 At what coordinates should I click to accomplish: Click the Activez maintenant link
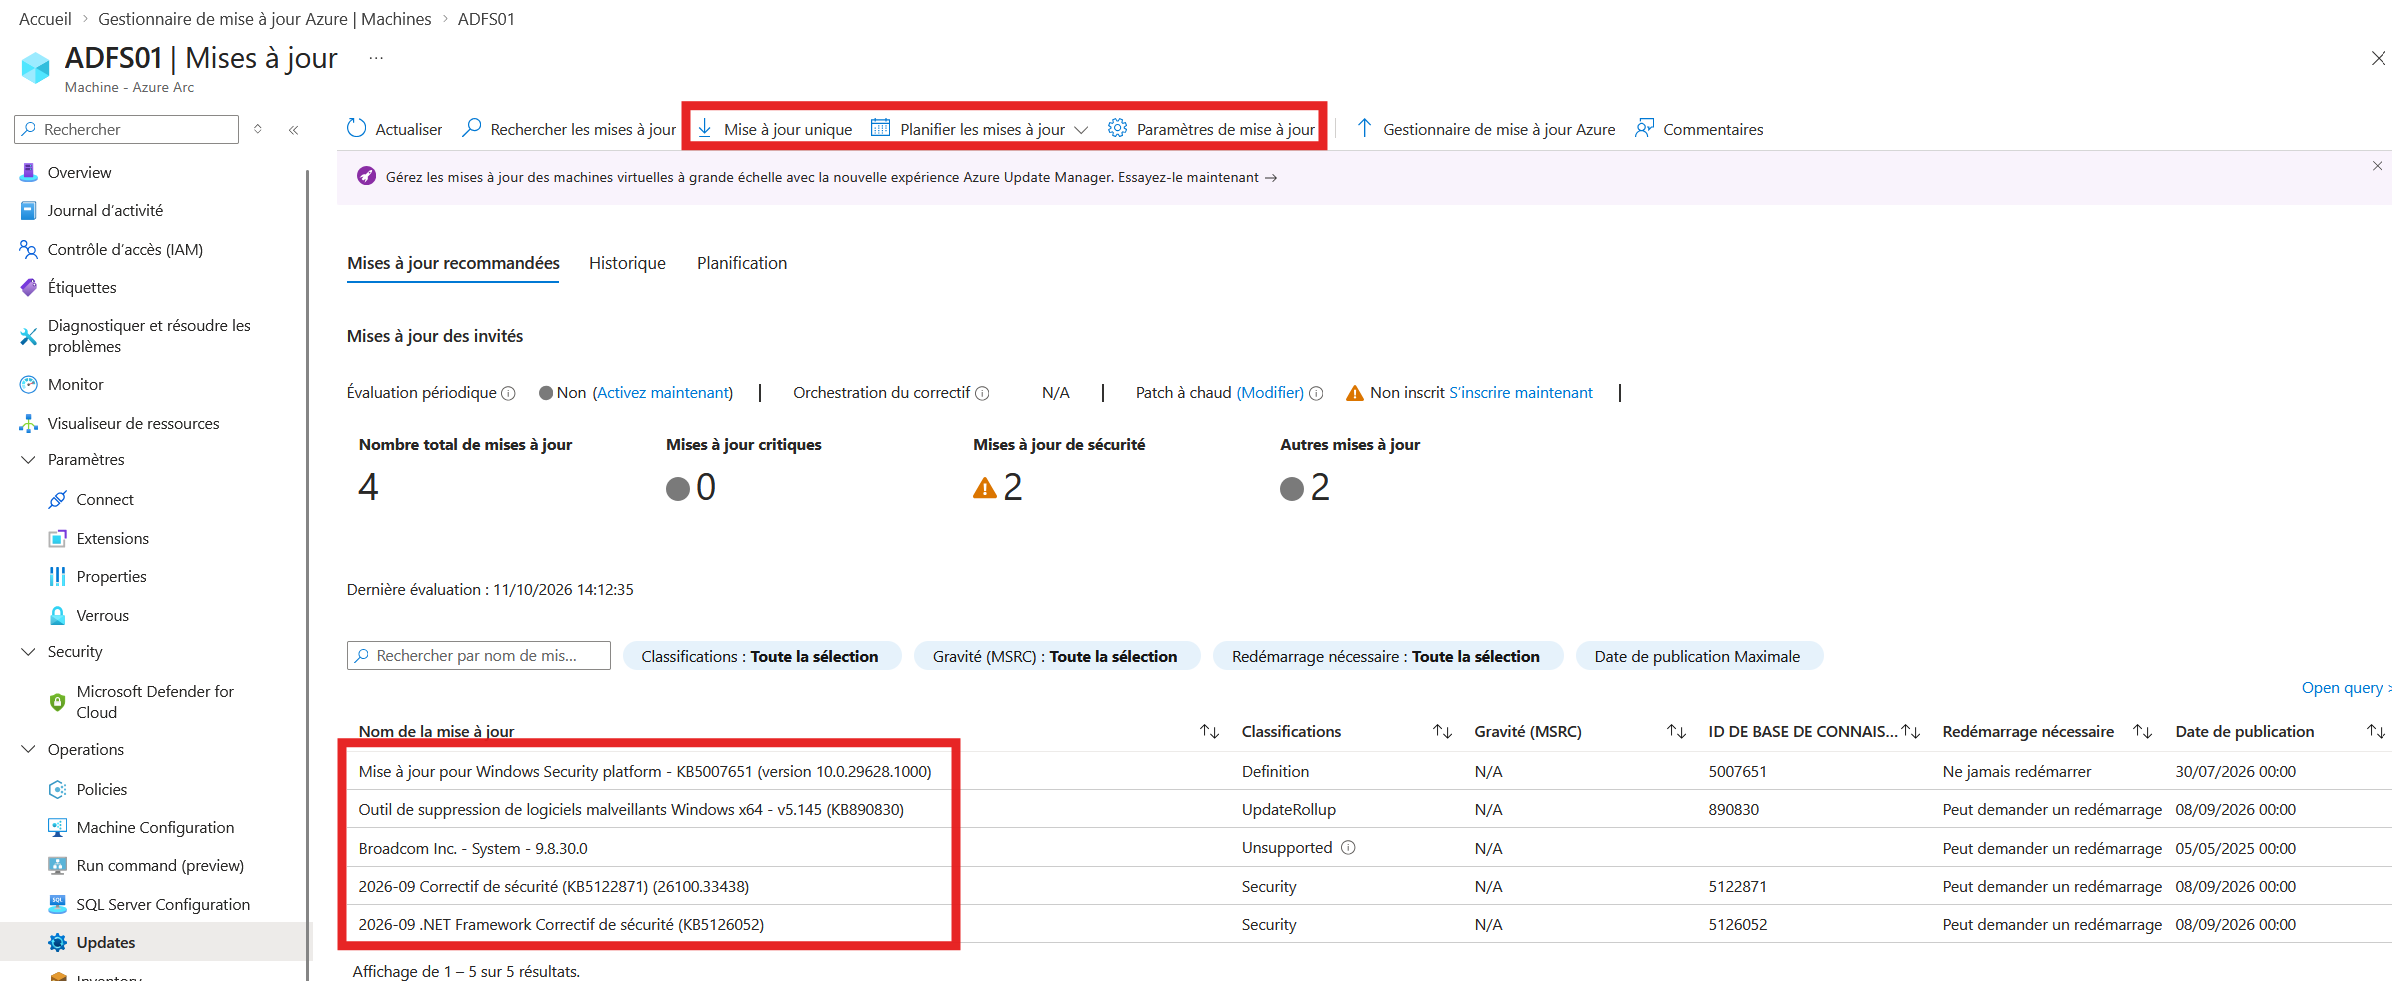point(663,393)
